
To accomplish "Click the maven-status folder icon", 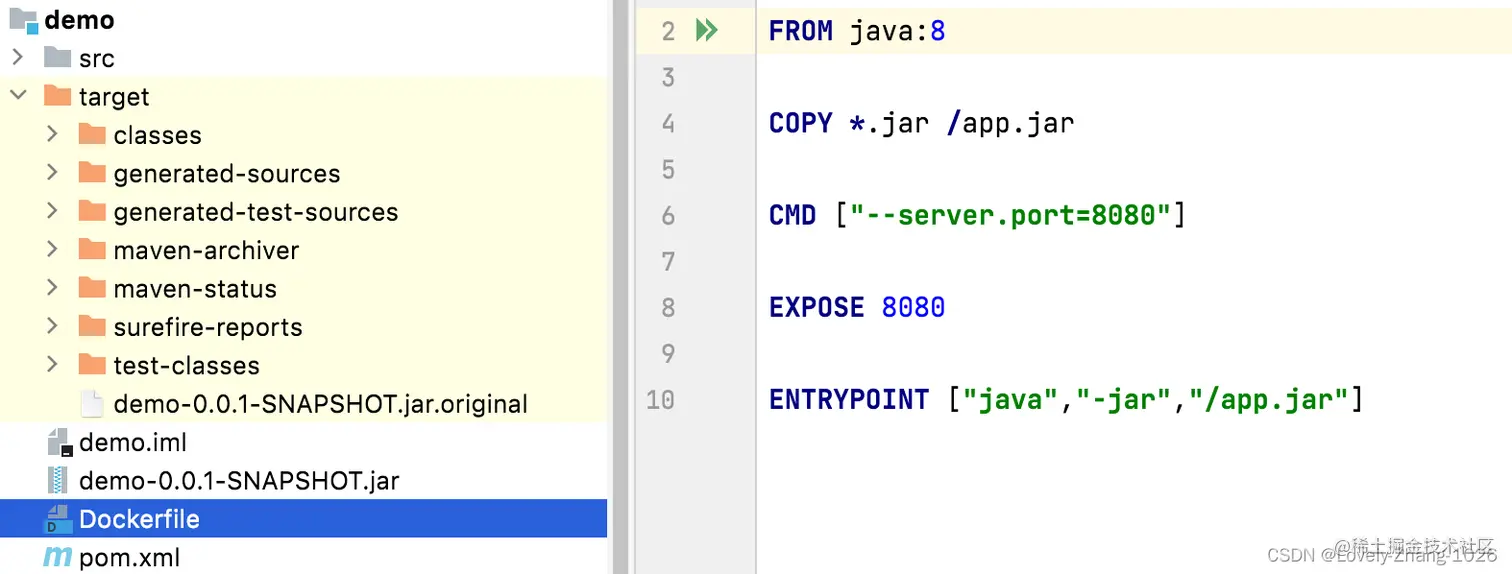I will tap(92, 288).
